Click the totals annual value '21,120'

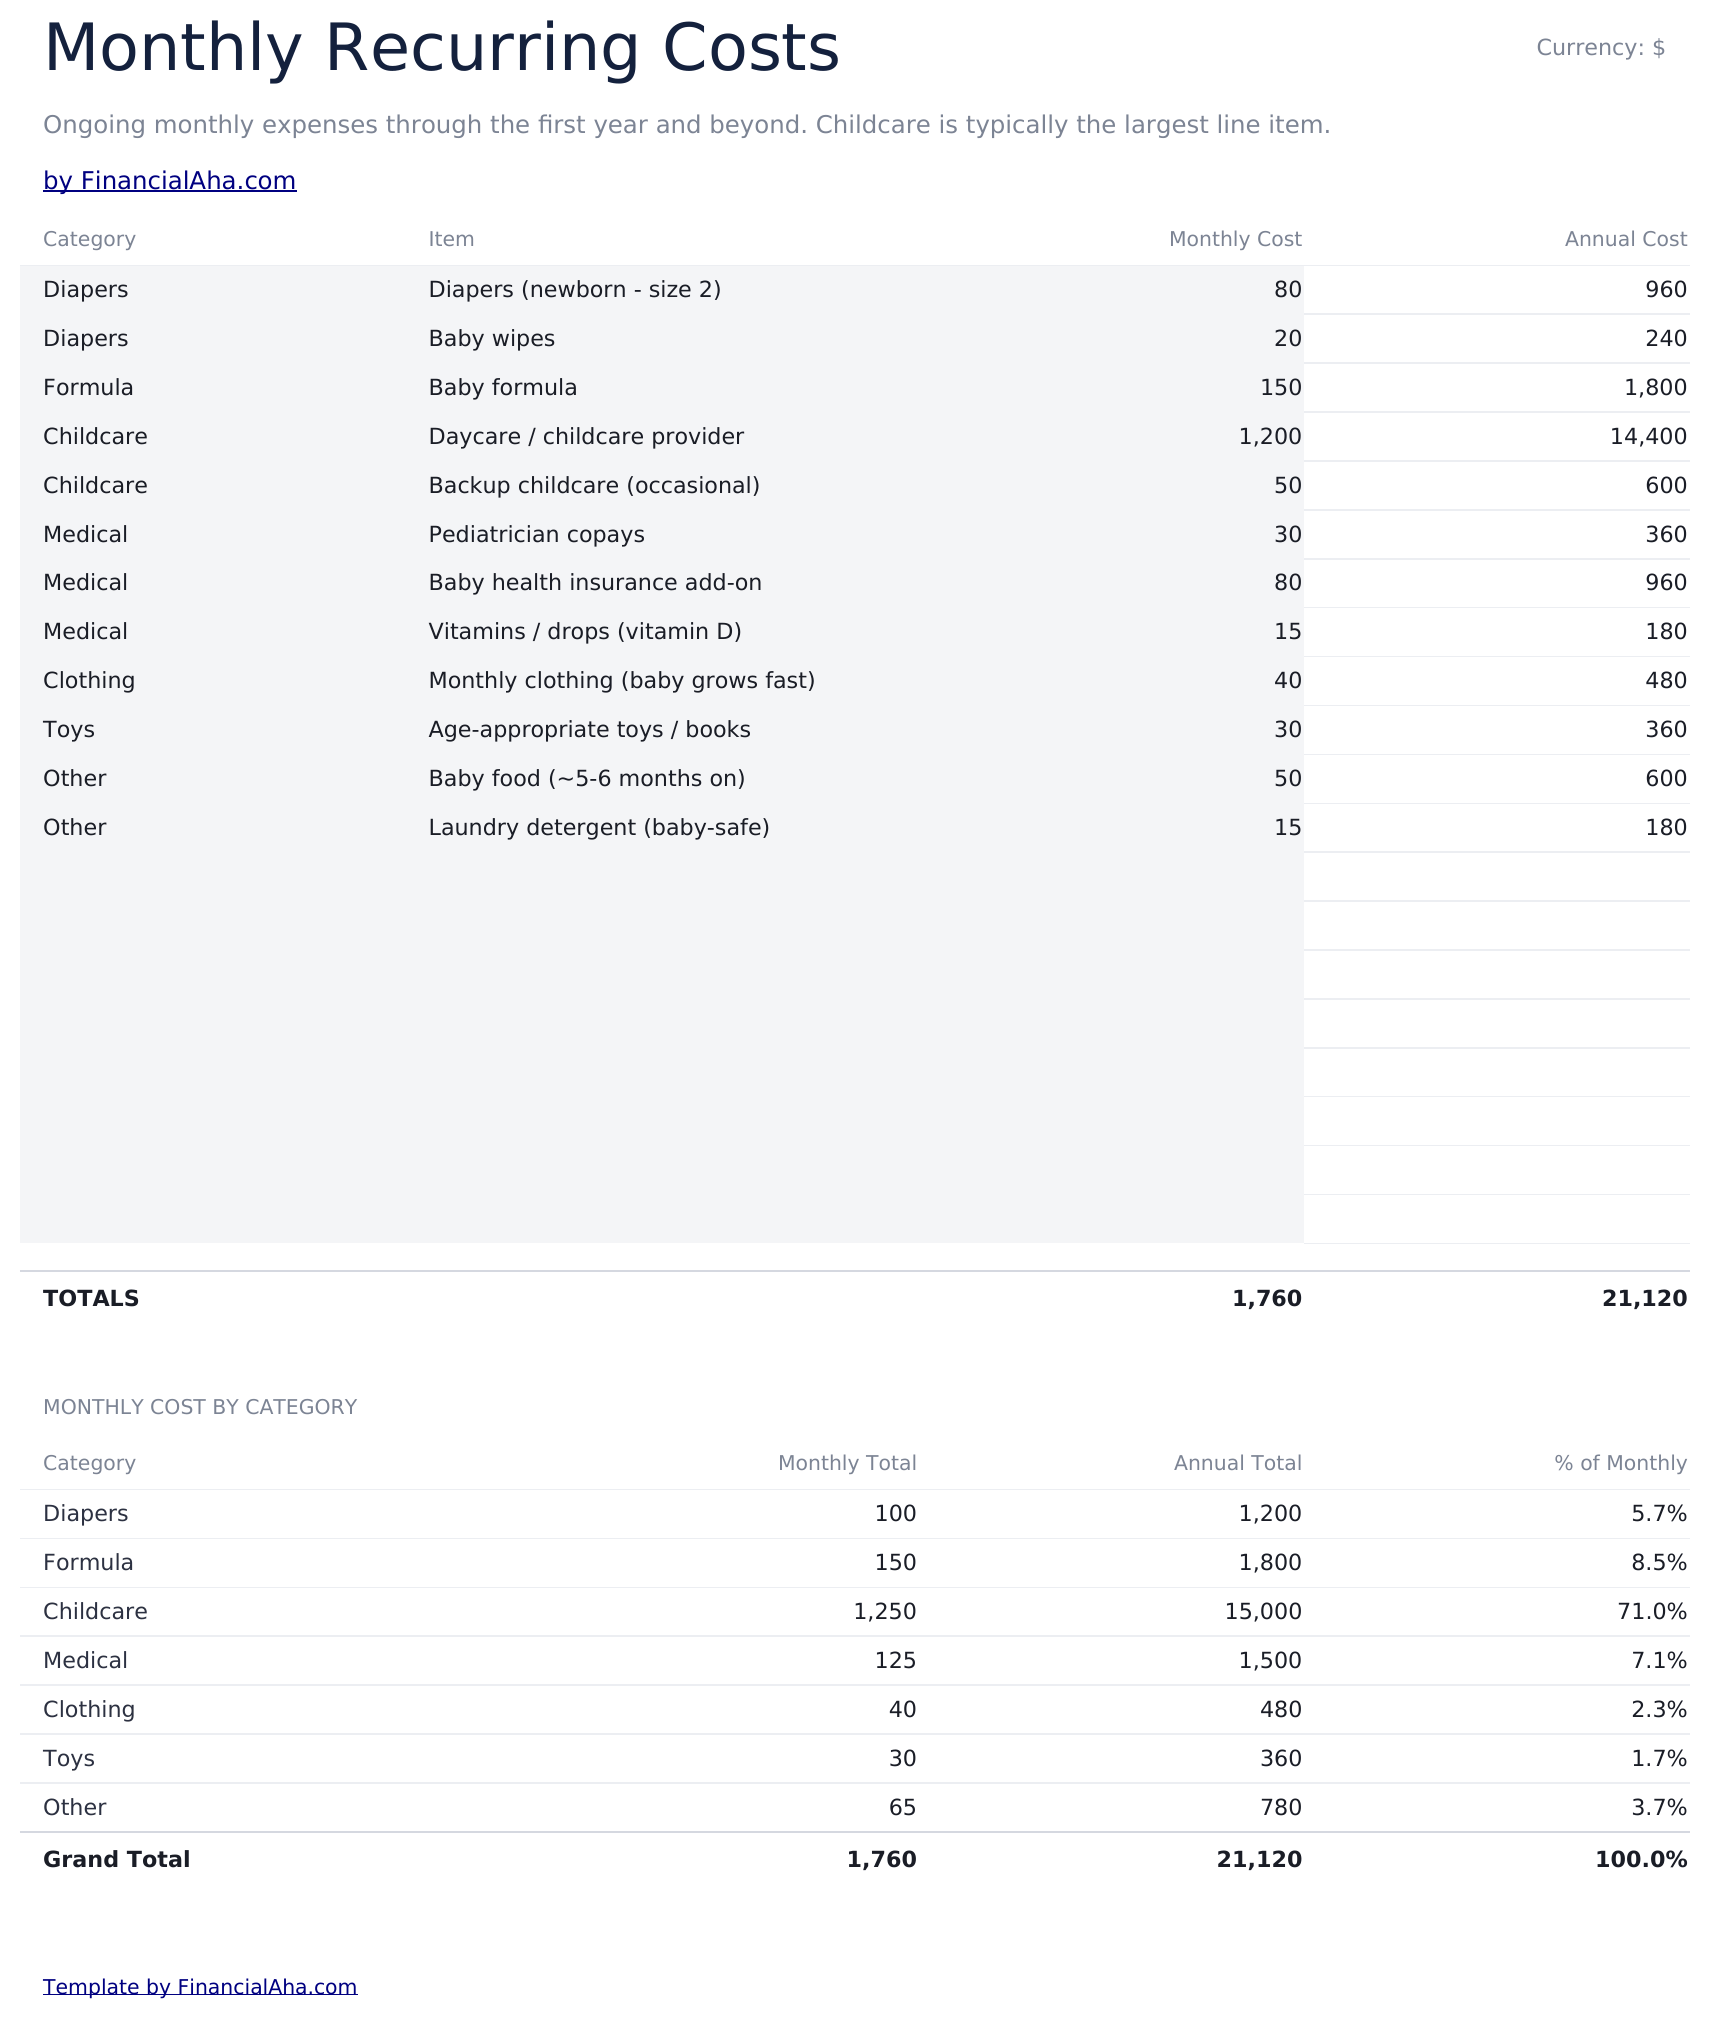click(1644, 1299)
